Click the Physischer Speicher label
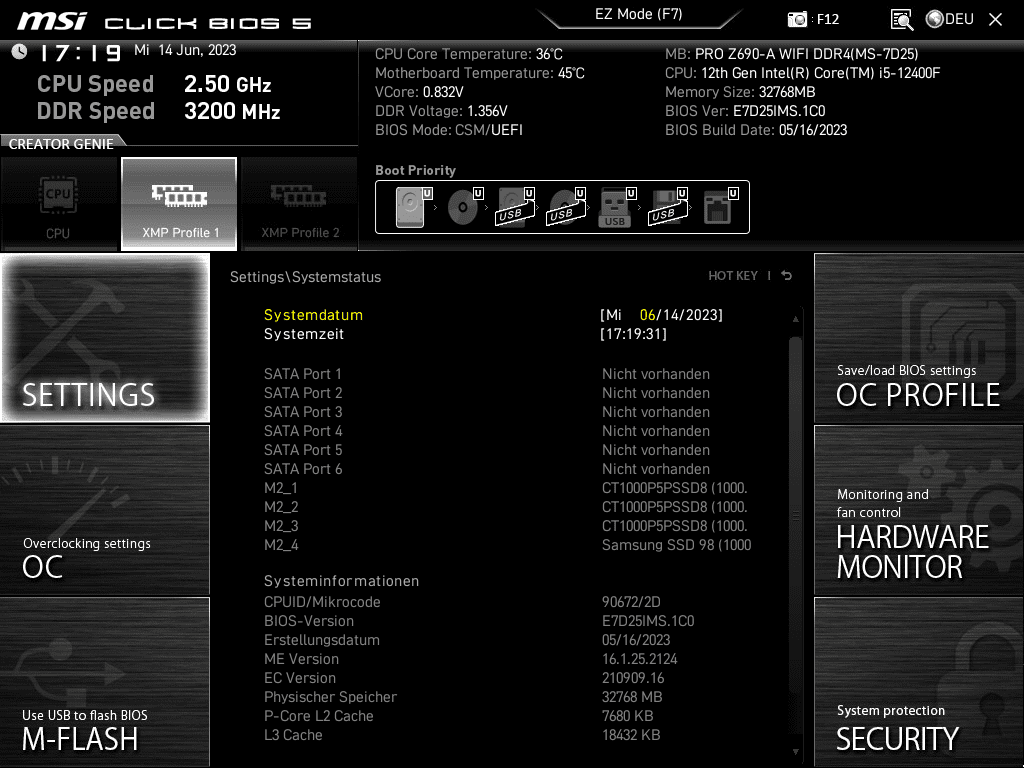 pyautogui.click(x=330, y=697)
